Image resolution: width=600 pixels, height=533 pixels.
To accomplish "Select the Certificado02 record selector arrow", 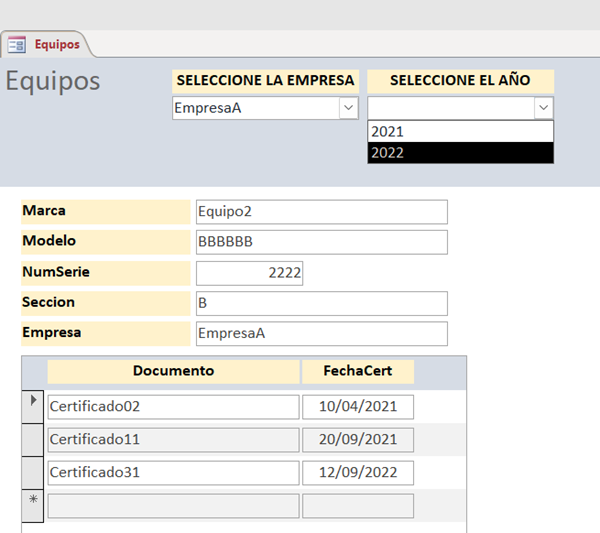I will pos(33,406).
